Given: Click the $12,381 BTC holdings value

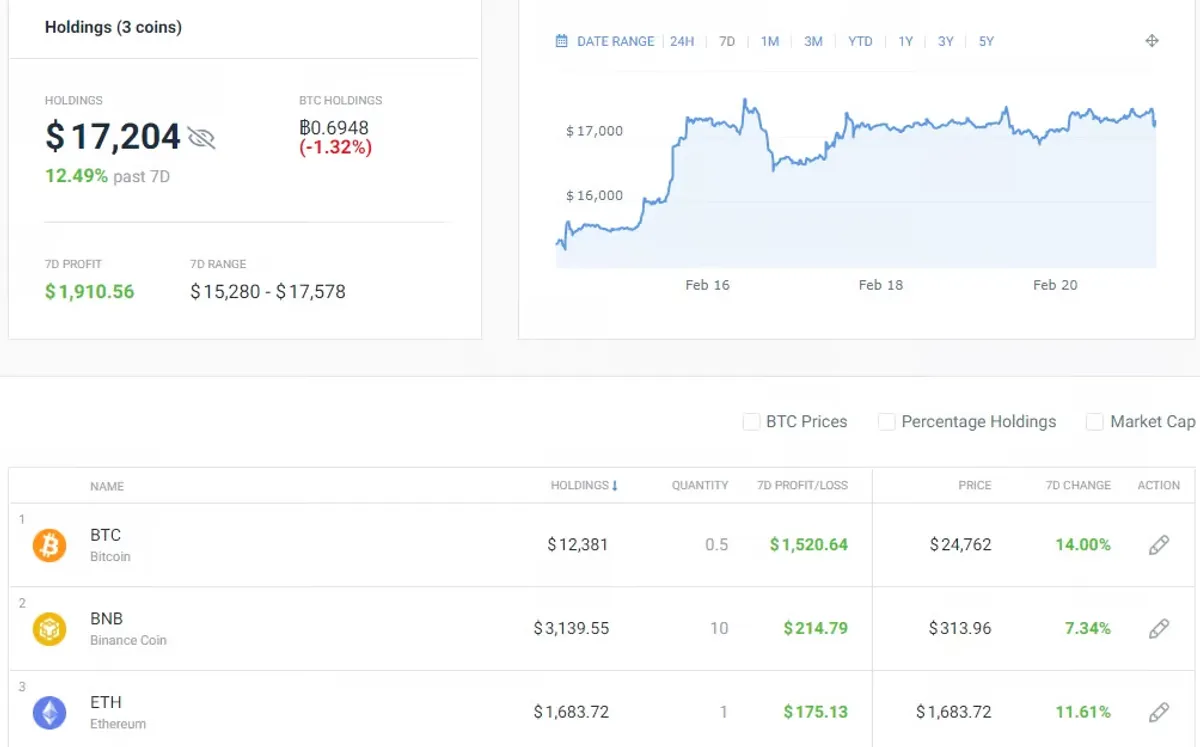Looking at the screenshot, I should coord(577,545).
